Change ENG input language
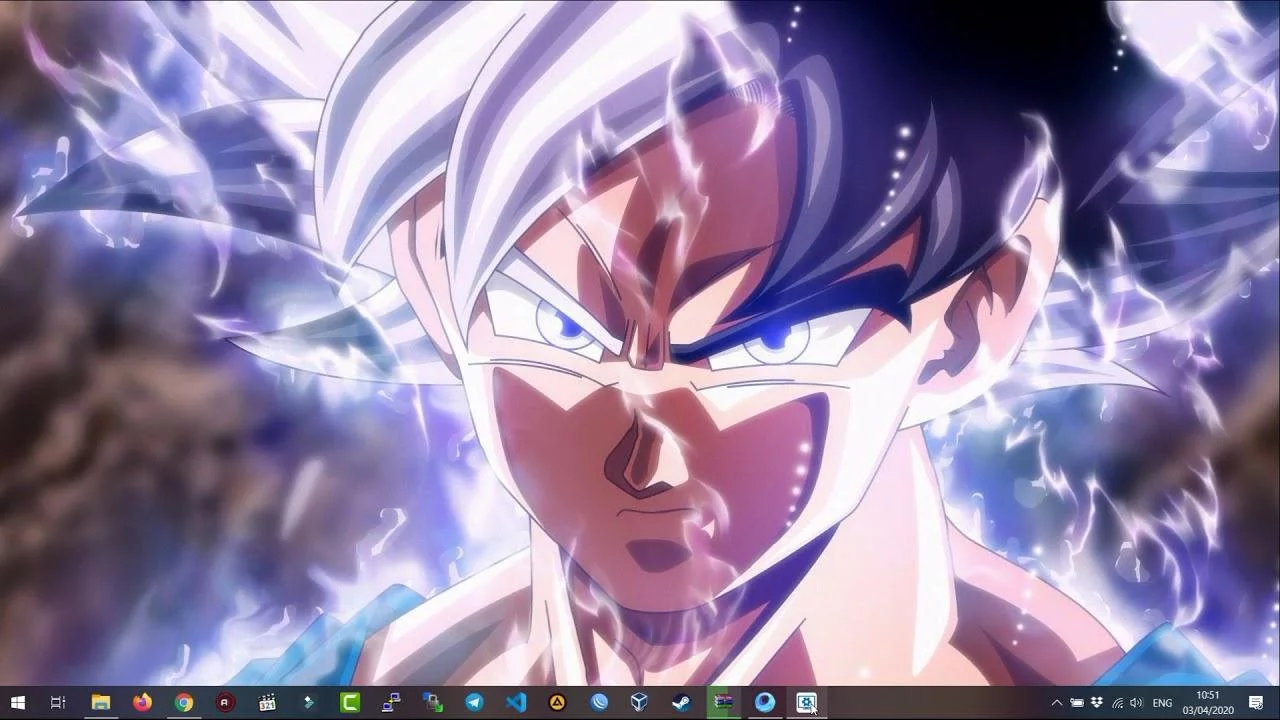Image resolution: width=1280 pixels, height=720 pixels. pyautogui.click(x=1162, y=703)
